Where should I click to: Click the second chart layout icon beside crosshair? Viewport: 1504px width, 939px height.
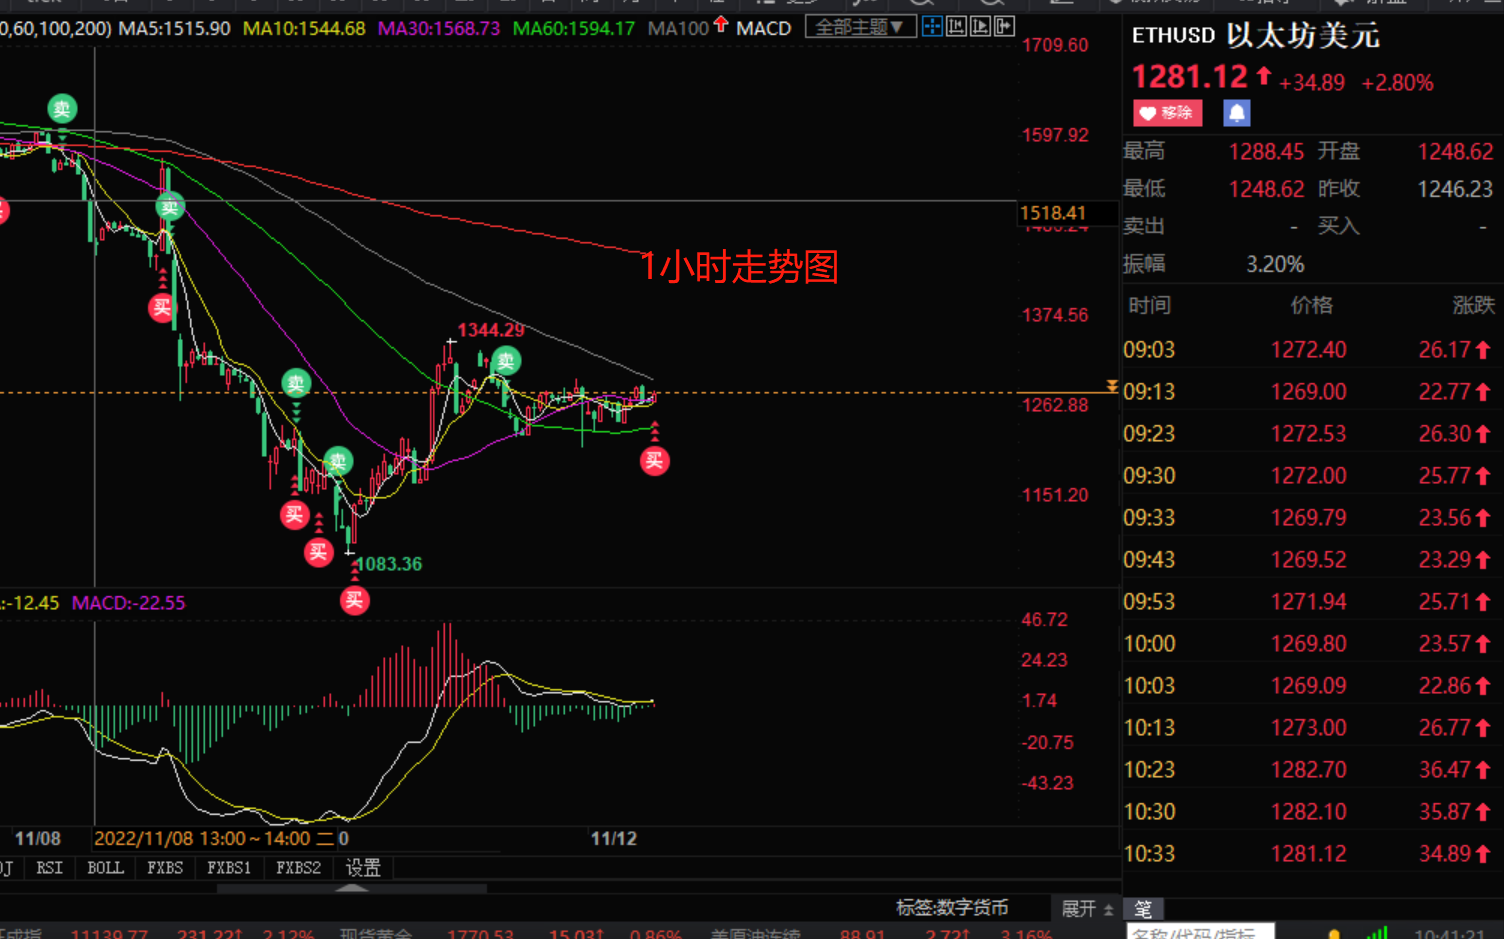956,27
